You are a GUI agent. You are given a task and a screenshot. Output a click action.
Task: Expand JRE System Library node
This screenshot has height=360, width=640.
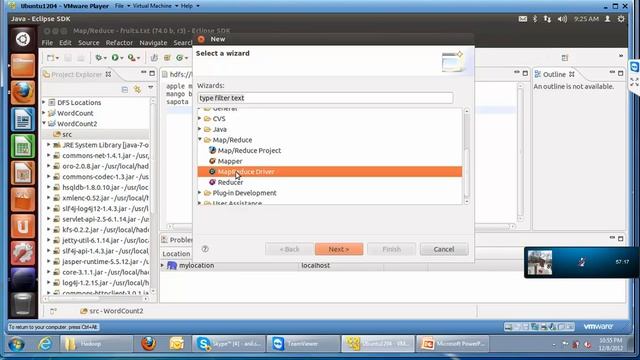pos(49,144)
